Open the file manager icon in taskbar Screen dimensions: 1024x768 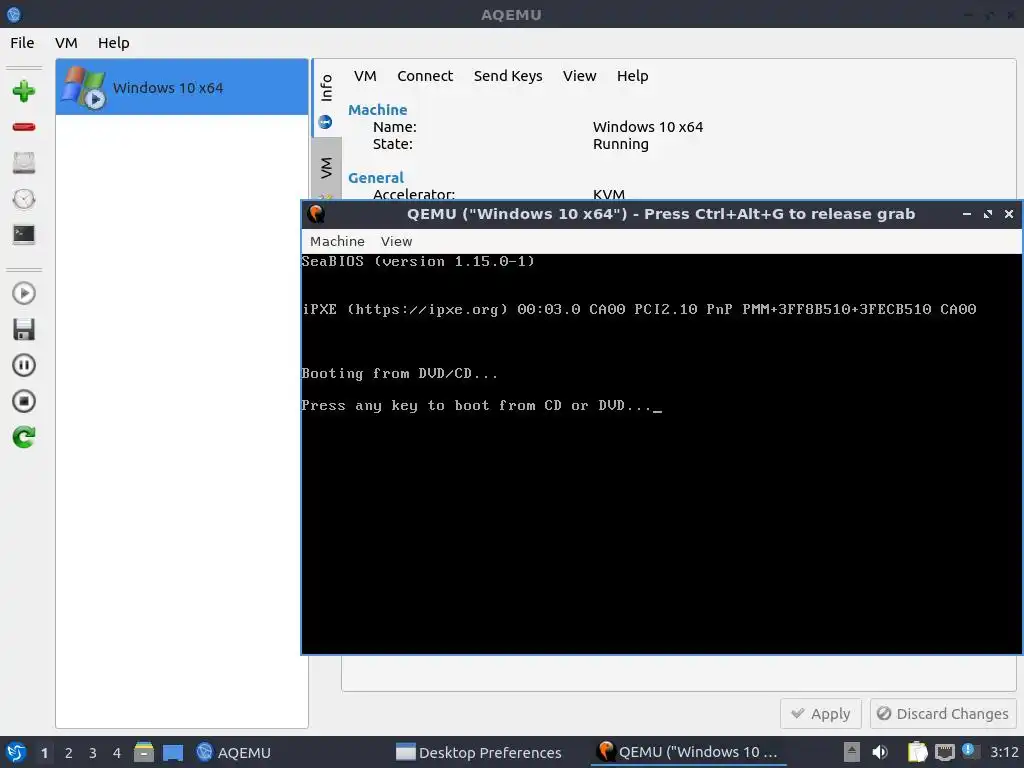click(x=144, y=752)
